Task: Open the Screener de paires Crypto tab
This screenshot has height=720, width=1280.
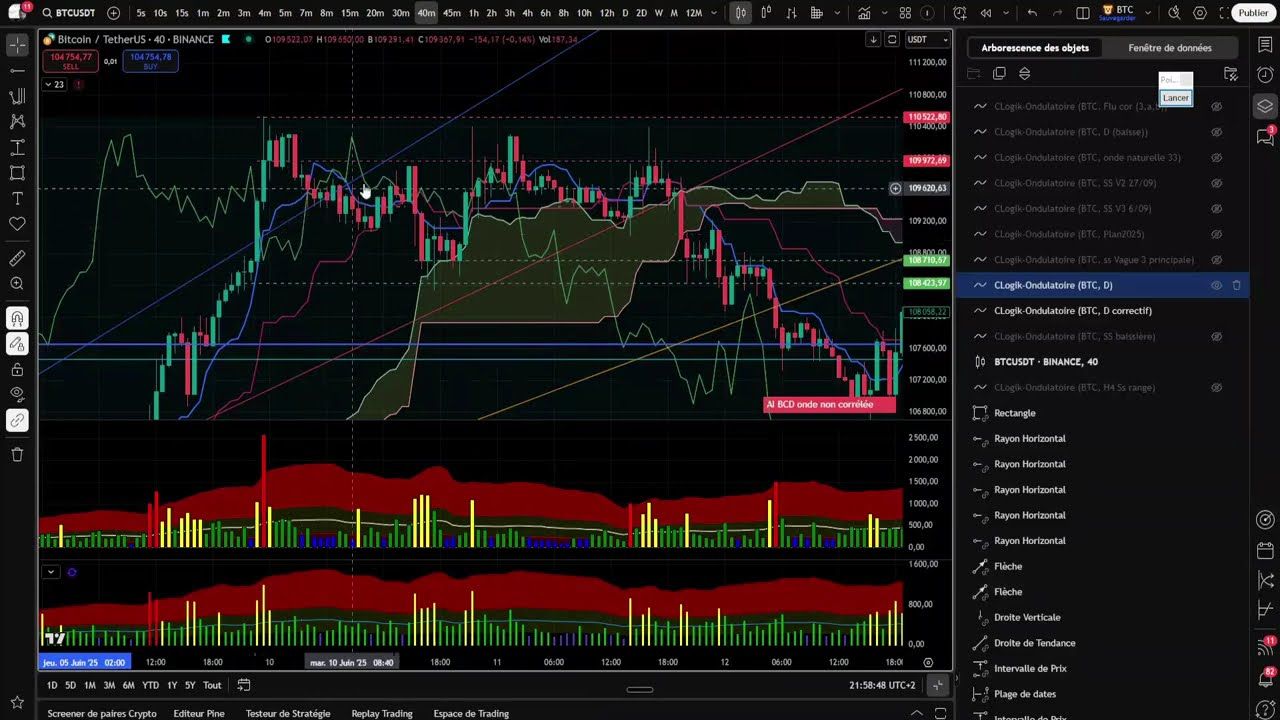Action: tap(102, 713)
